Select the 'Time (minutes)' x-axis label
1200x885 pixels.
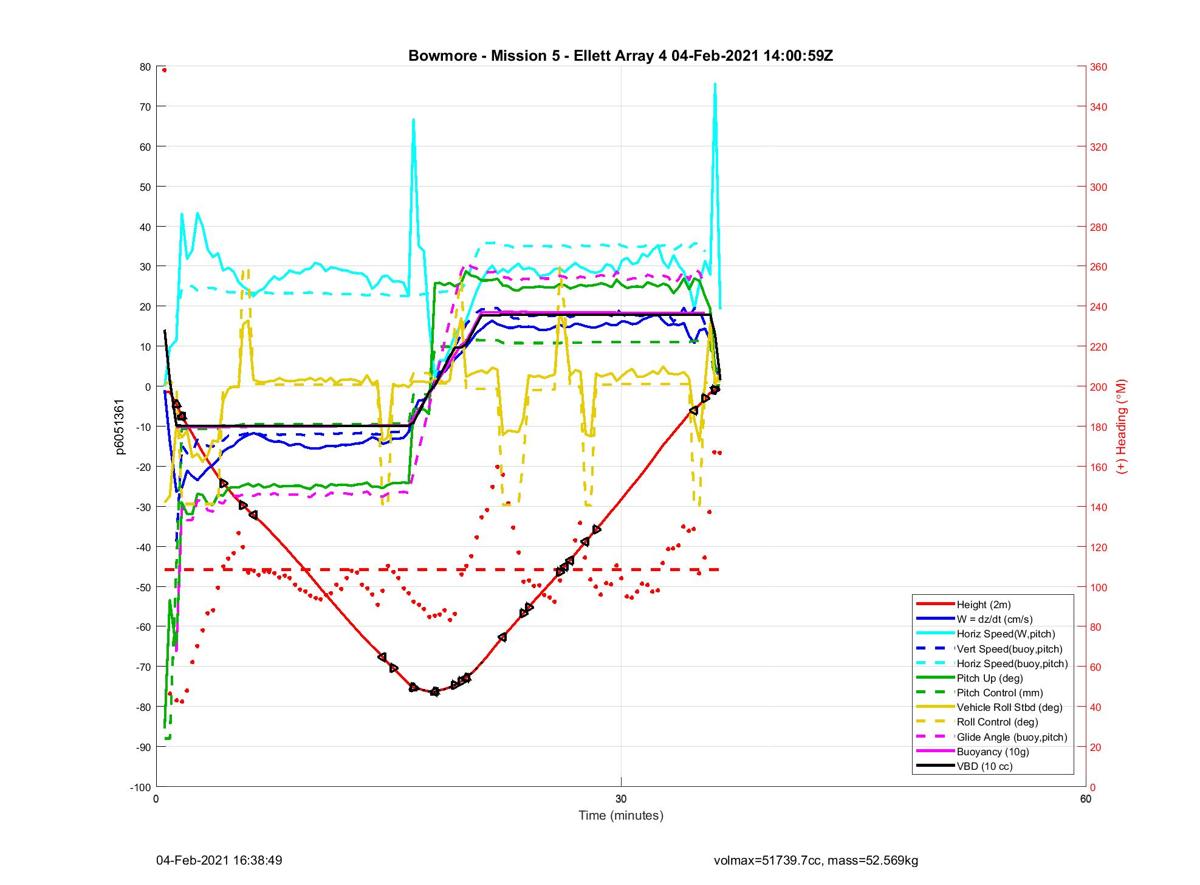tap(621, 815)
